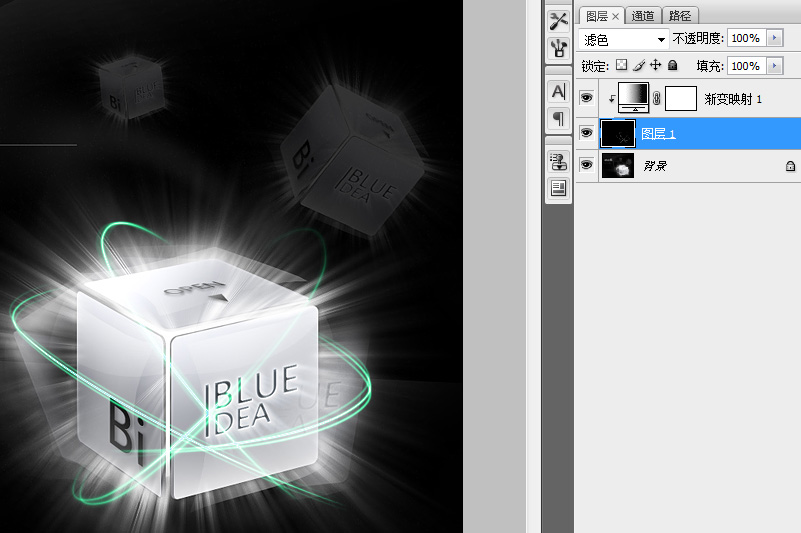This screenshot has height=533, width=801.
Task: Lock transparent pixels checkerboard icon
Action: point(621,65)
